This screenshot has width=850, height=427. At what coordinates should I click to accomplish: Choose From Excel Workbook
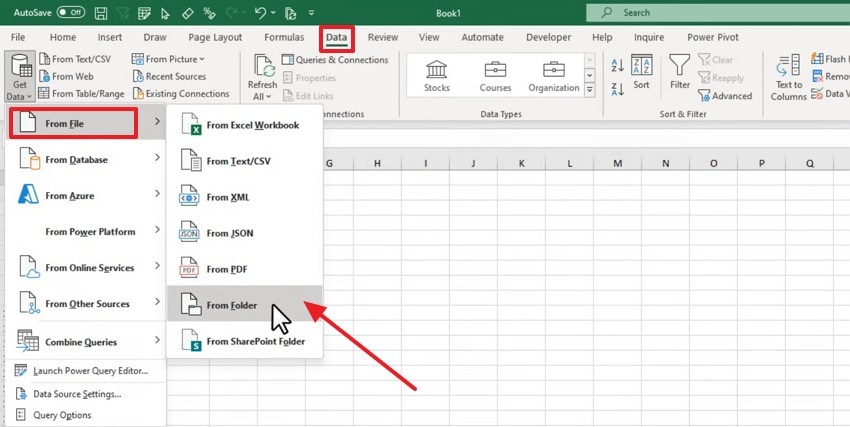[x=244, y=125]
